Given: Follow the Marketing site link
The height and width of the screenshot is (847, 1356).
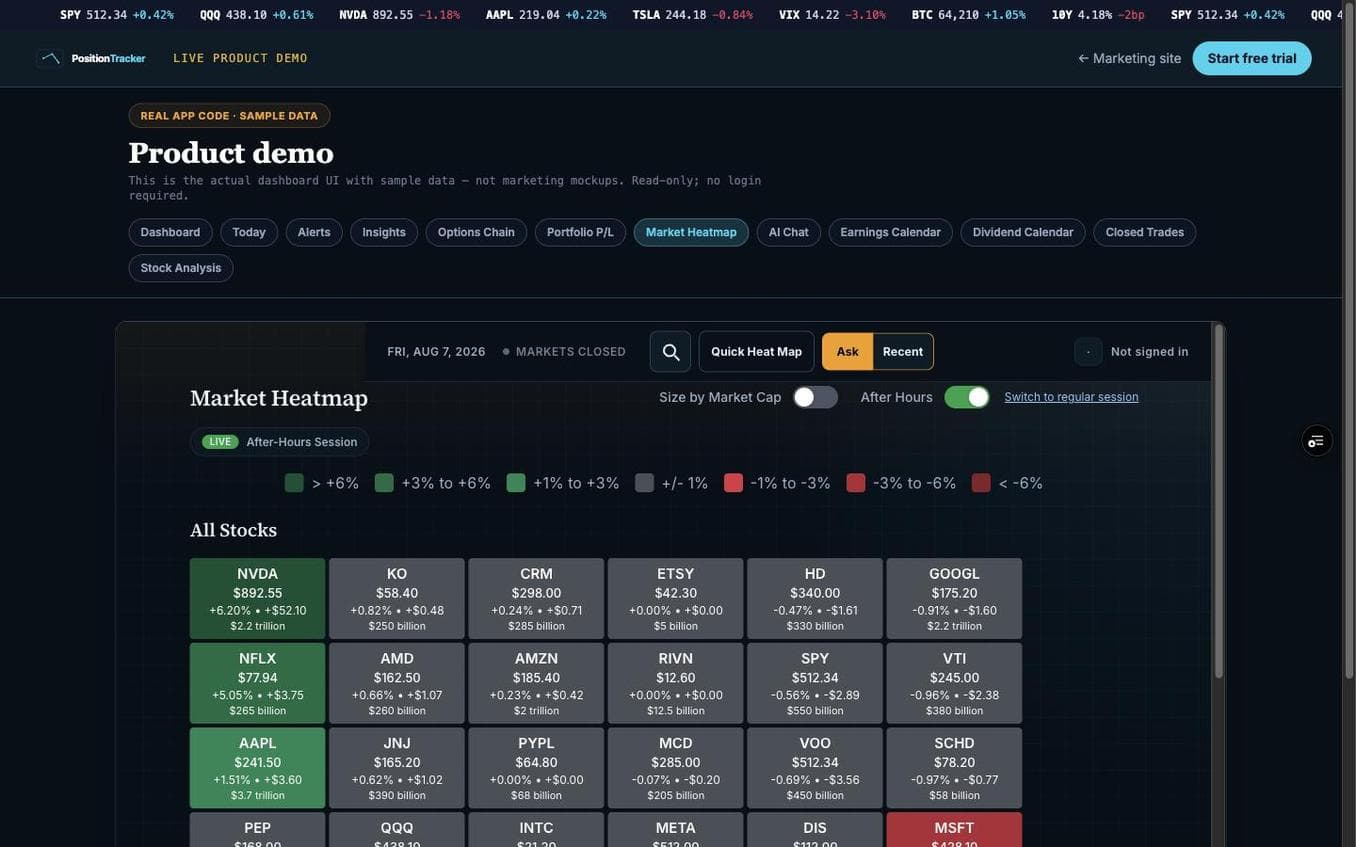Looking at the screenshot, I should (x=1130, y=58).
